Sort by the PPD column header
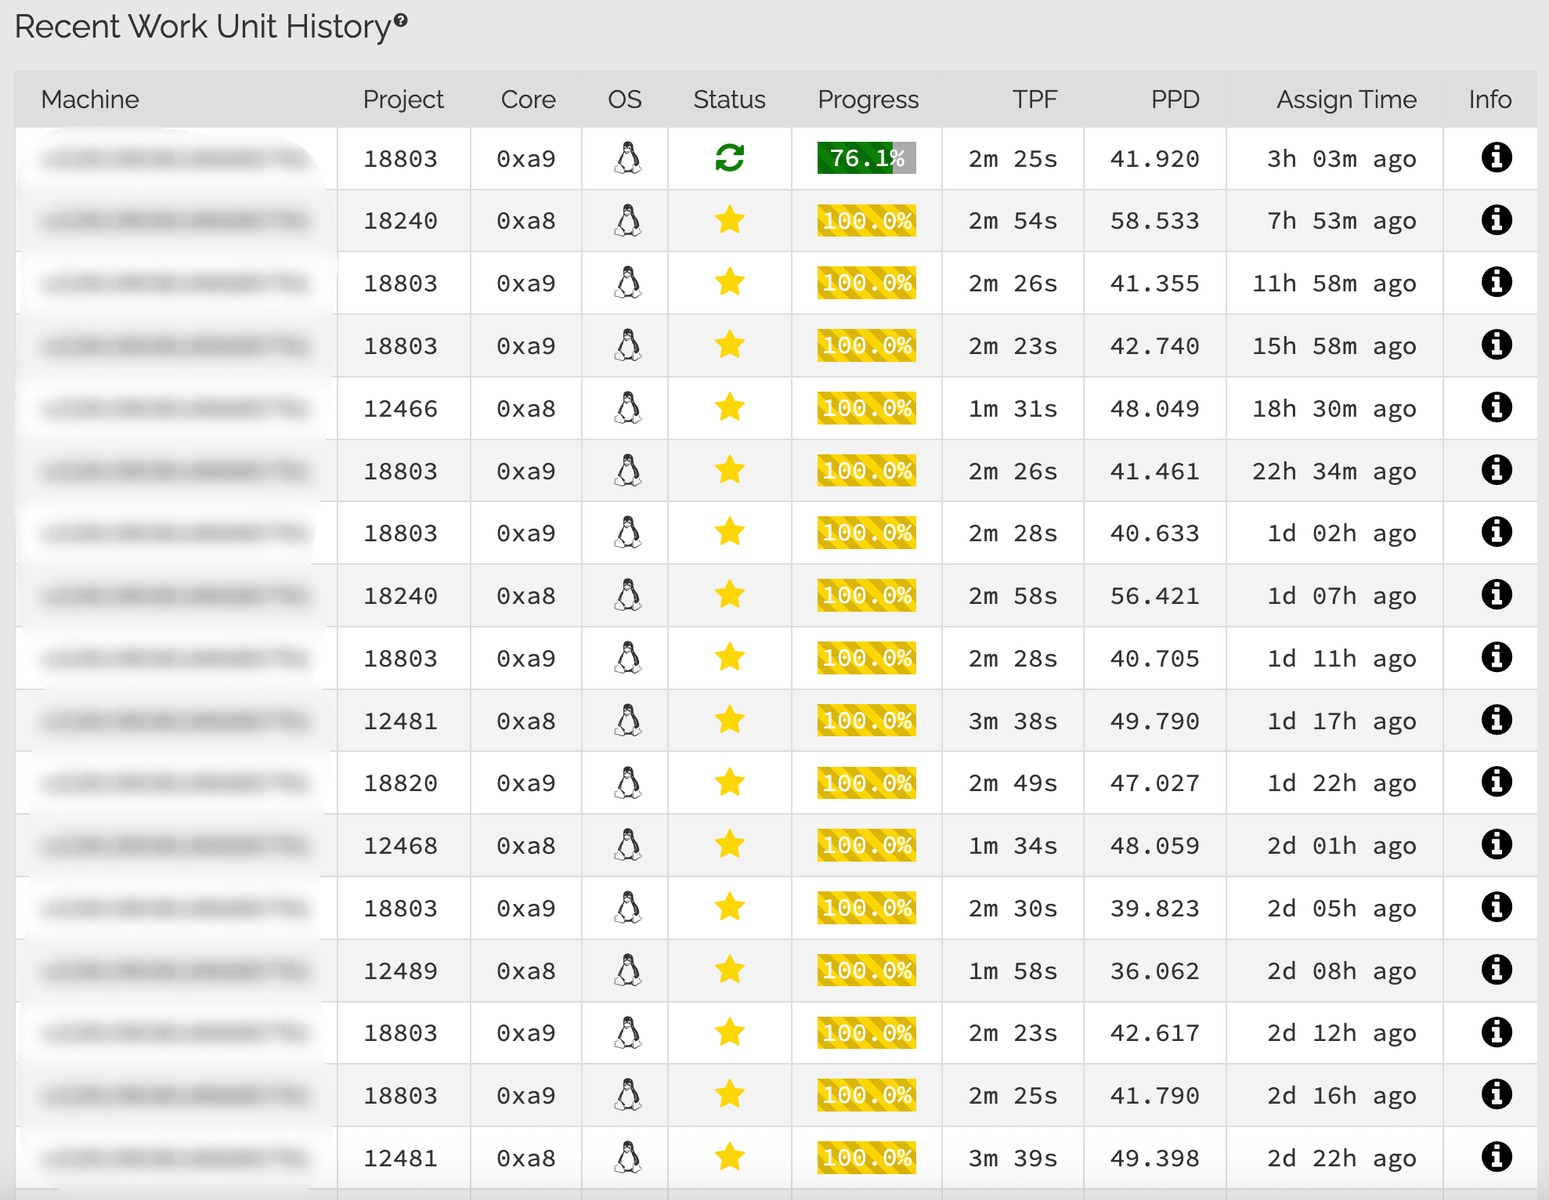Image resolution: width=1549 pixels, height=1200 pixels. (1174, 100)
